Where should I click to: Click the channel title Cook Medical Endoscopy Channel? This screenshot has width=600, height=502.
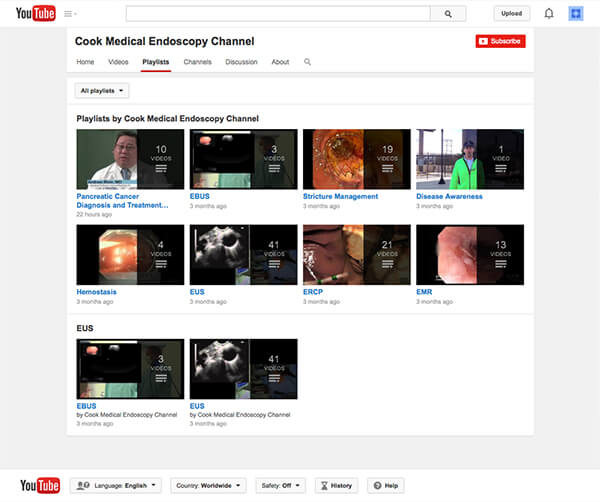(x=165, y=41)
